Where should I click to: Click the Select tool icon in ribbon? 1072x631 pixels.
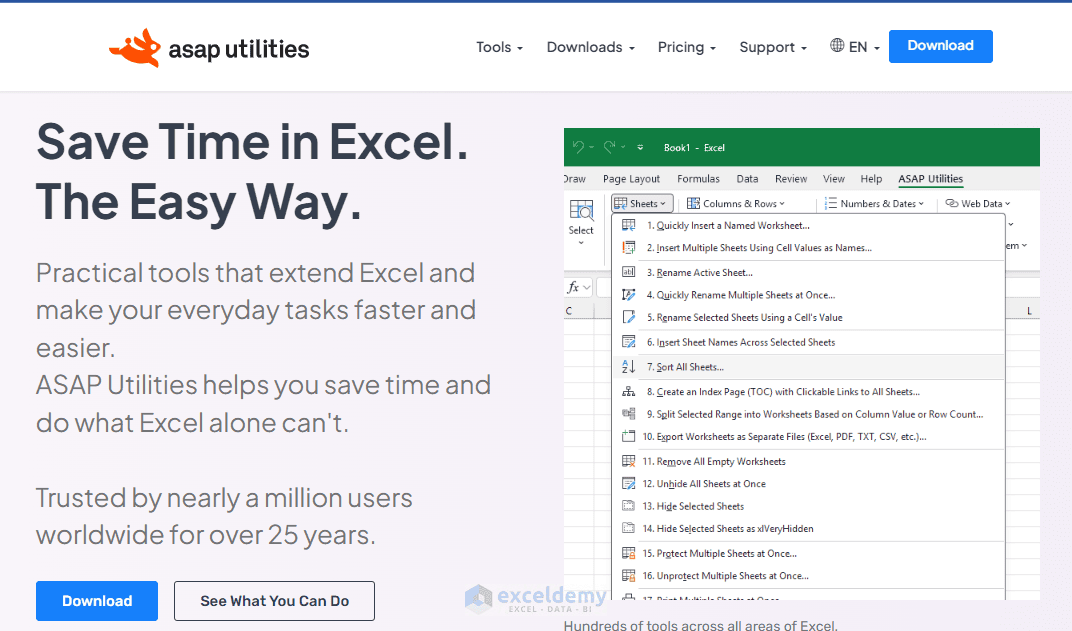[581, 210]
